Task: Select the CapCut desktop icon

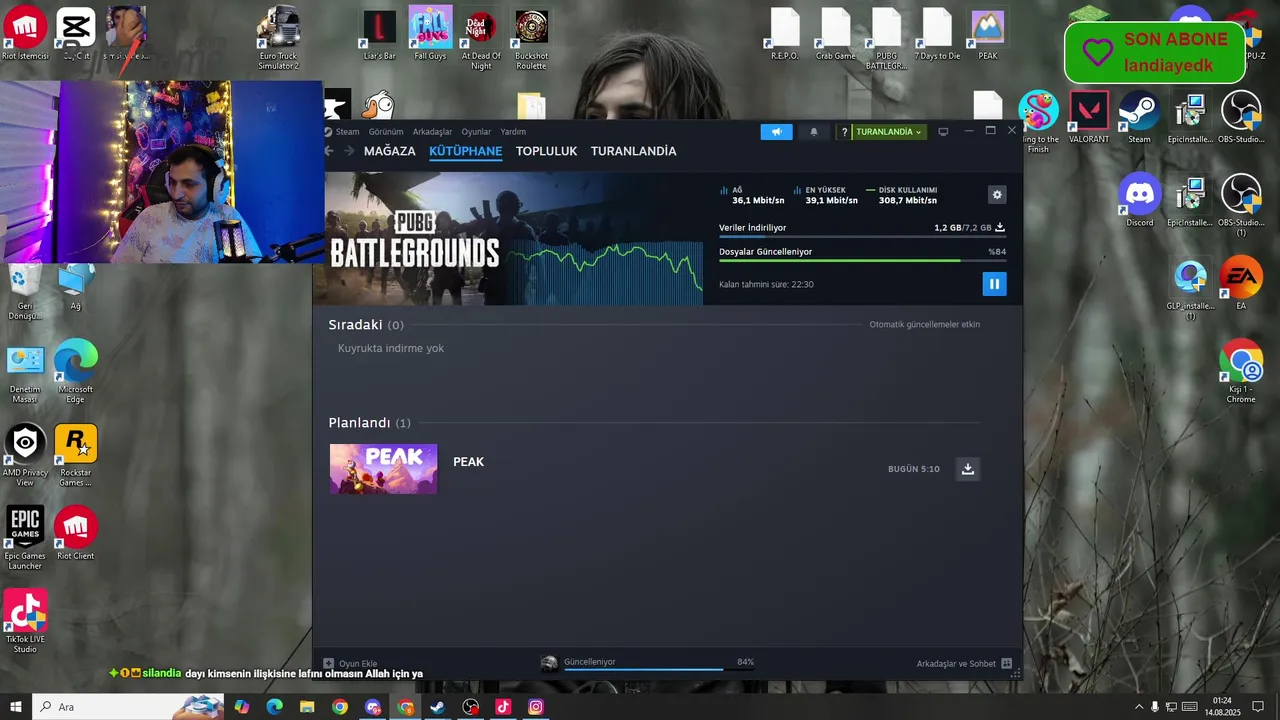Action: point(76,35)
